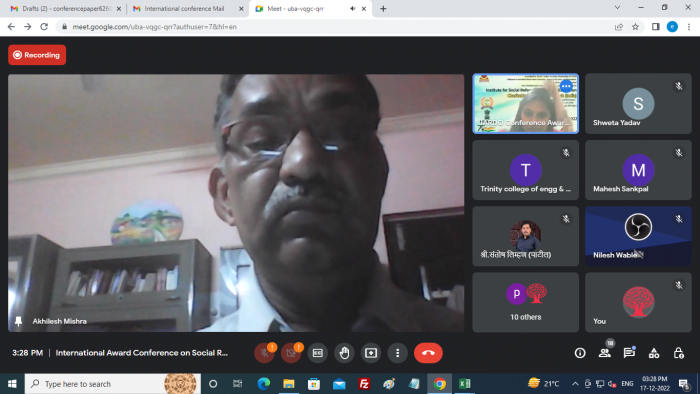Open chat with everyone panel
Viewport: 700px width, 394px height.
[x=629, y=353]
